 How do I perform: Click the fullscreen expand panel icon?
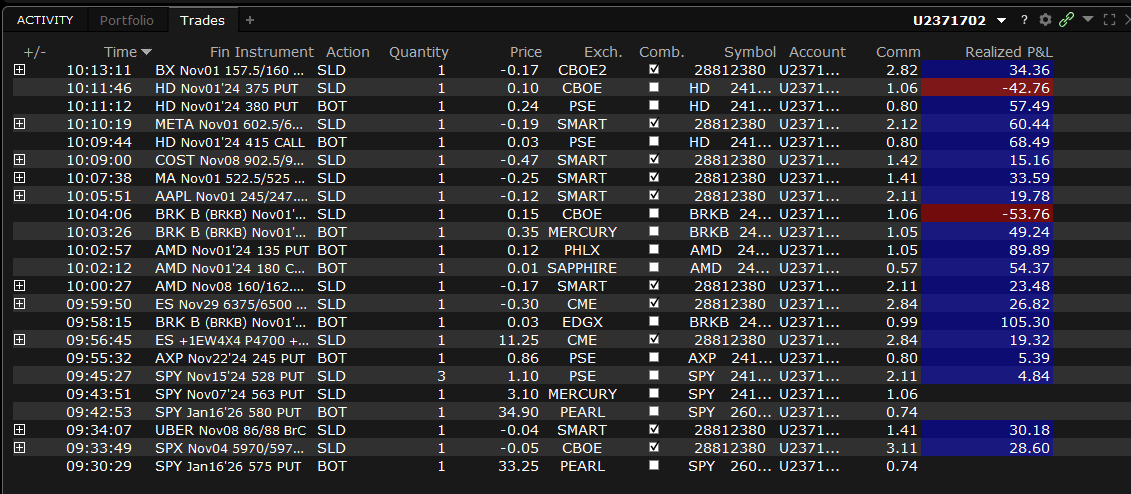coord(1110,20)
